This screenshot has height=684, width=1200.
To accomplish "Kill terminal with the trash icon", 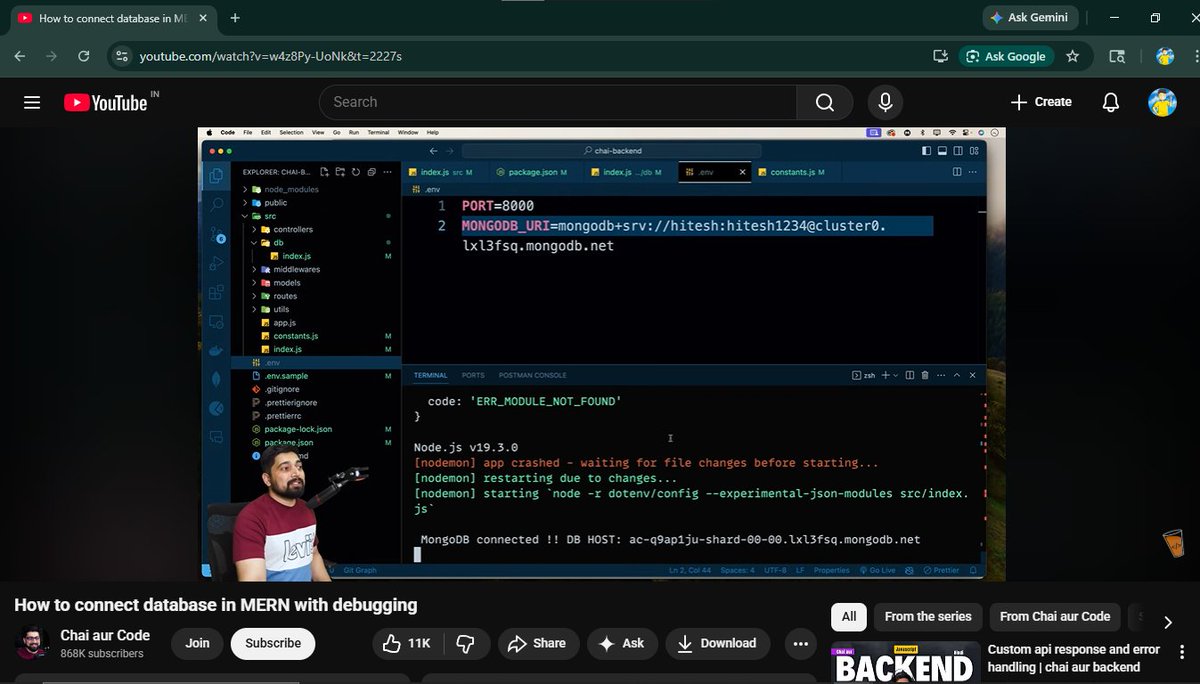I will [x=925, y=375].
